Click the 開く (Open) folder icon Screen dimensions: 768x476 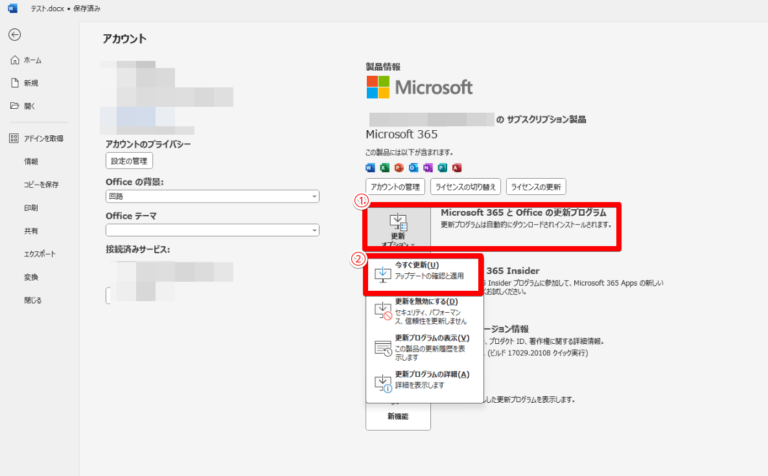coord(14,106)
